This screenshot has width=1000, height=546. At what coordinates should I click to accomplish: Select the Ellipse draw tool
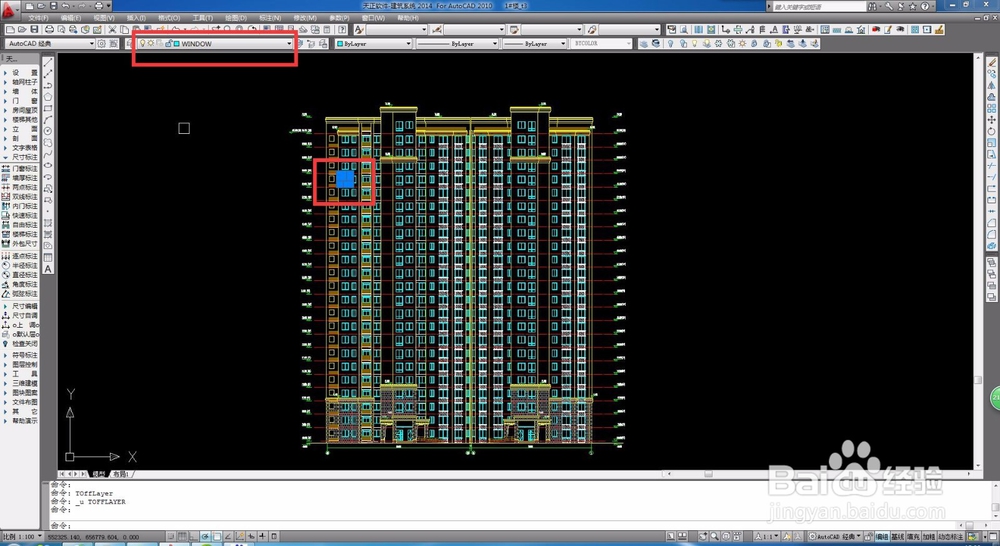pyautogui.click(x=48, y=165)
